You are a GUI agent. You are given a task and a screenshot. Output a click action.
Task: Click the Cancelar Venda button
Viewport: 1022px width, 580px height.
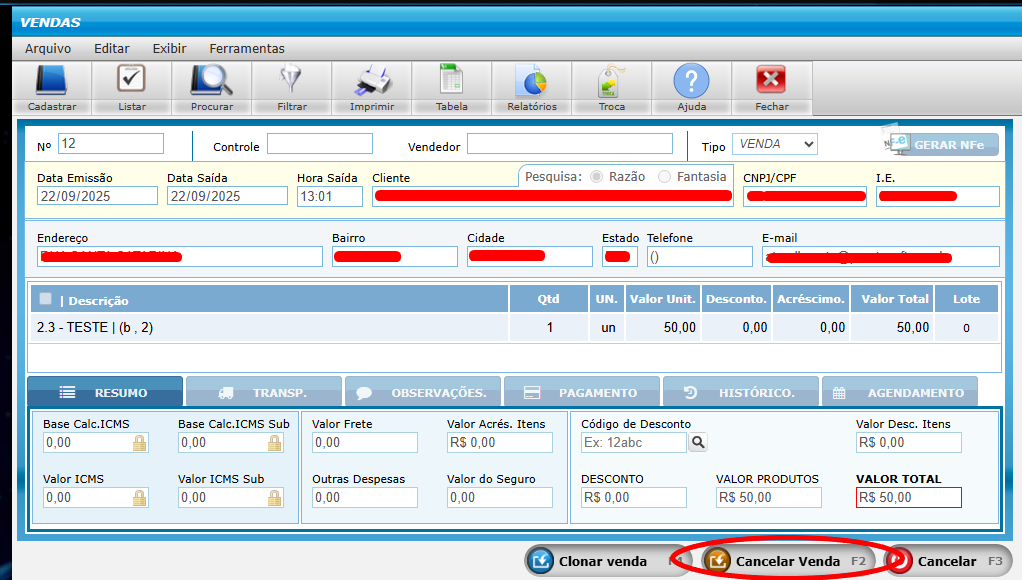[x=786, y=561]
